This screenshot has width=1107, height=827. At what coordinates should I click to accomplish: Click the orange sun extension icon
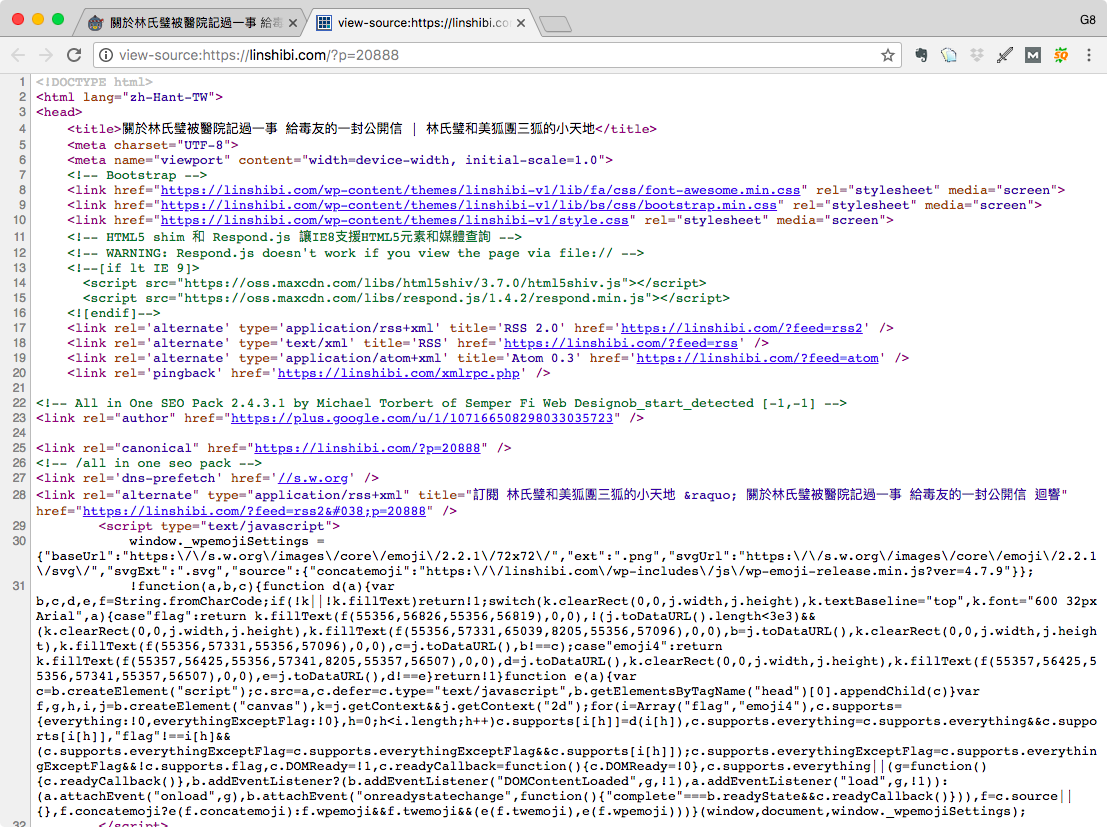[x=1061, y=55]
